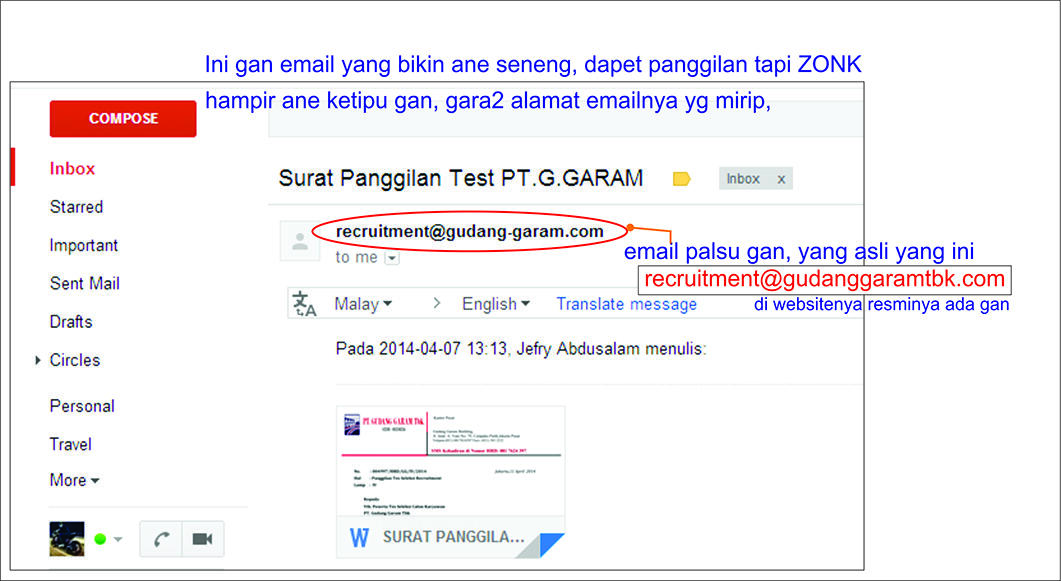Start a video call with camera icon
The image size is (1061, 581).
tap(202, 539)
